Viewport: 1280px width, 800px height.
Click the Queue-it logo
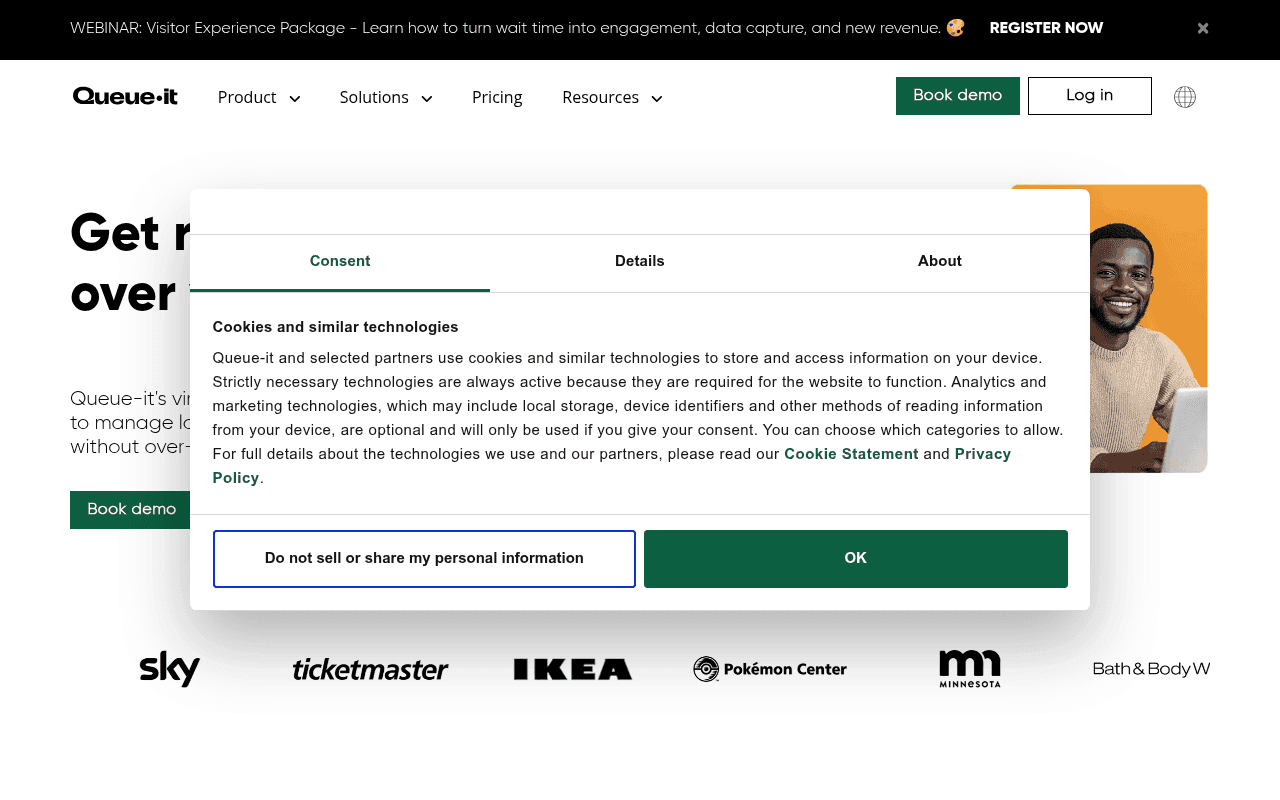(x=124, y=96)
